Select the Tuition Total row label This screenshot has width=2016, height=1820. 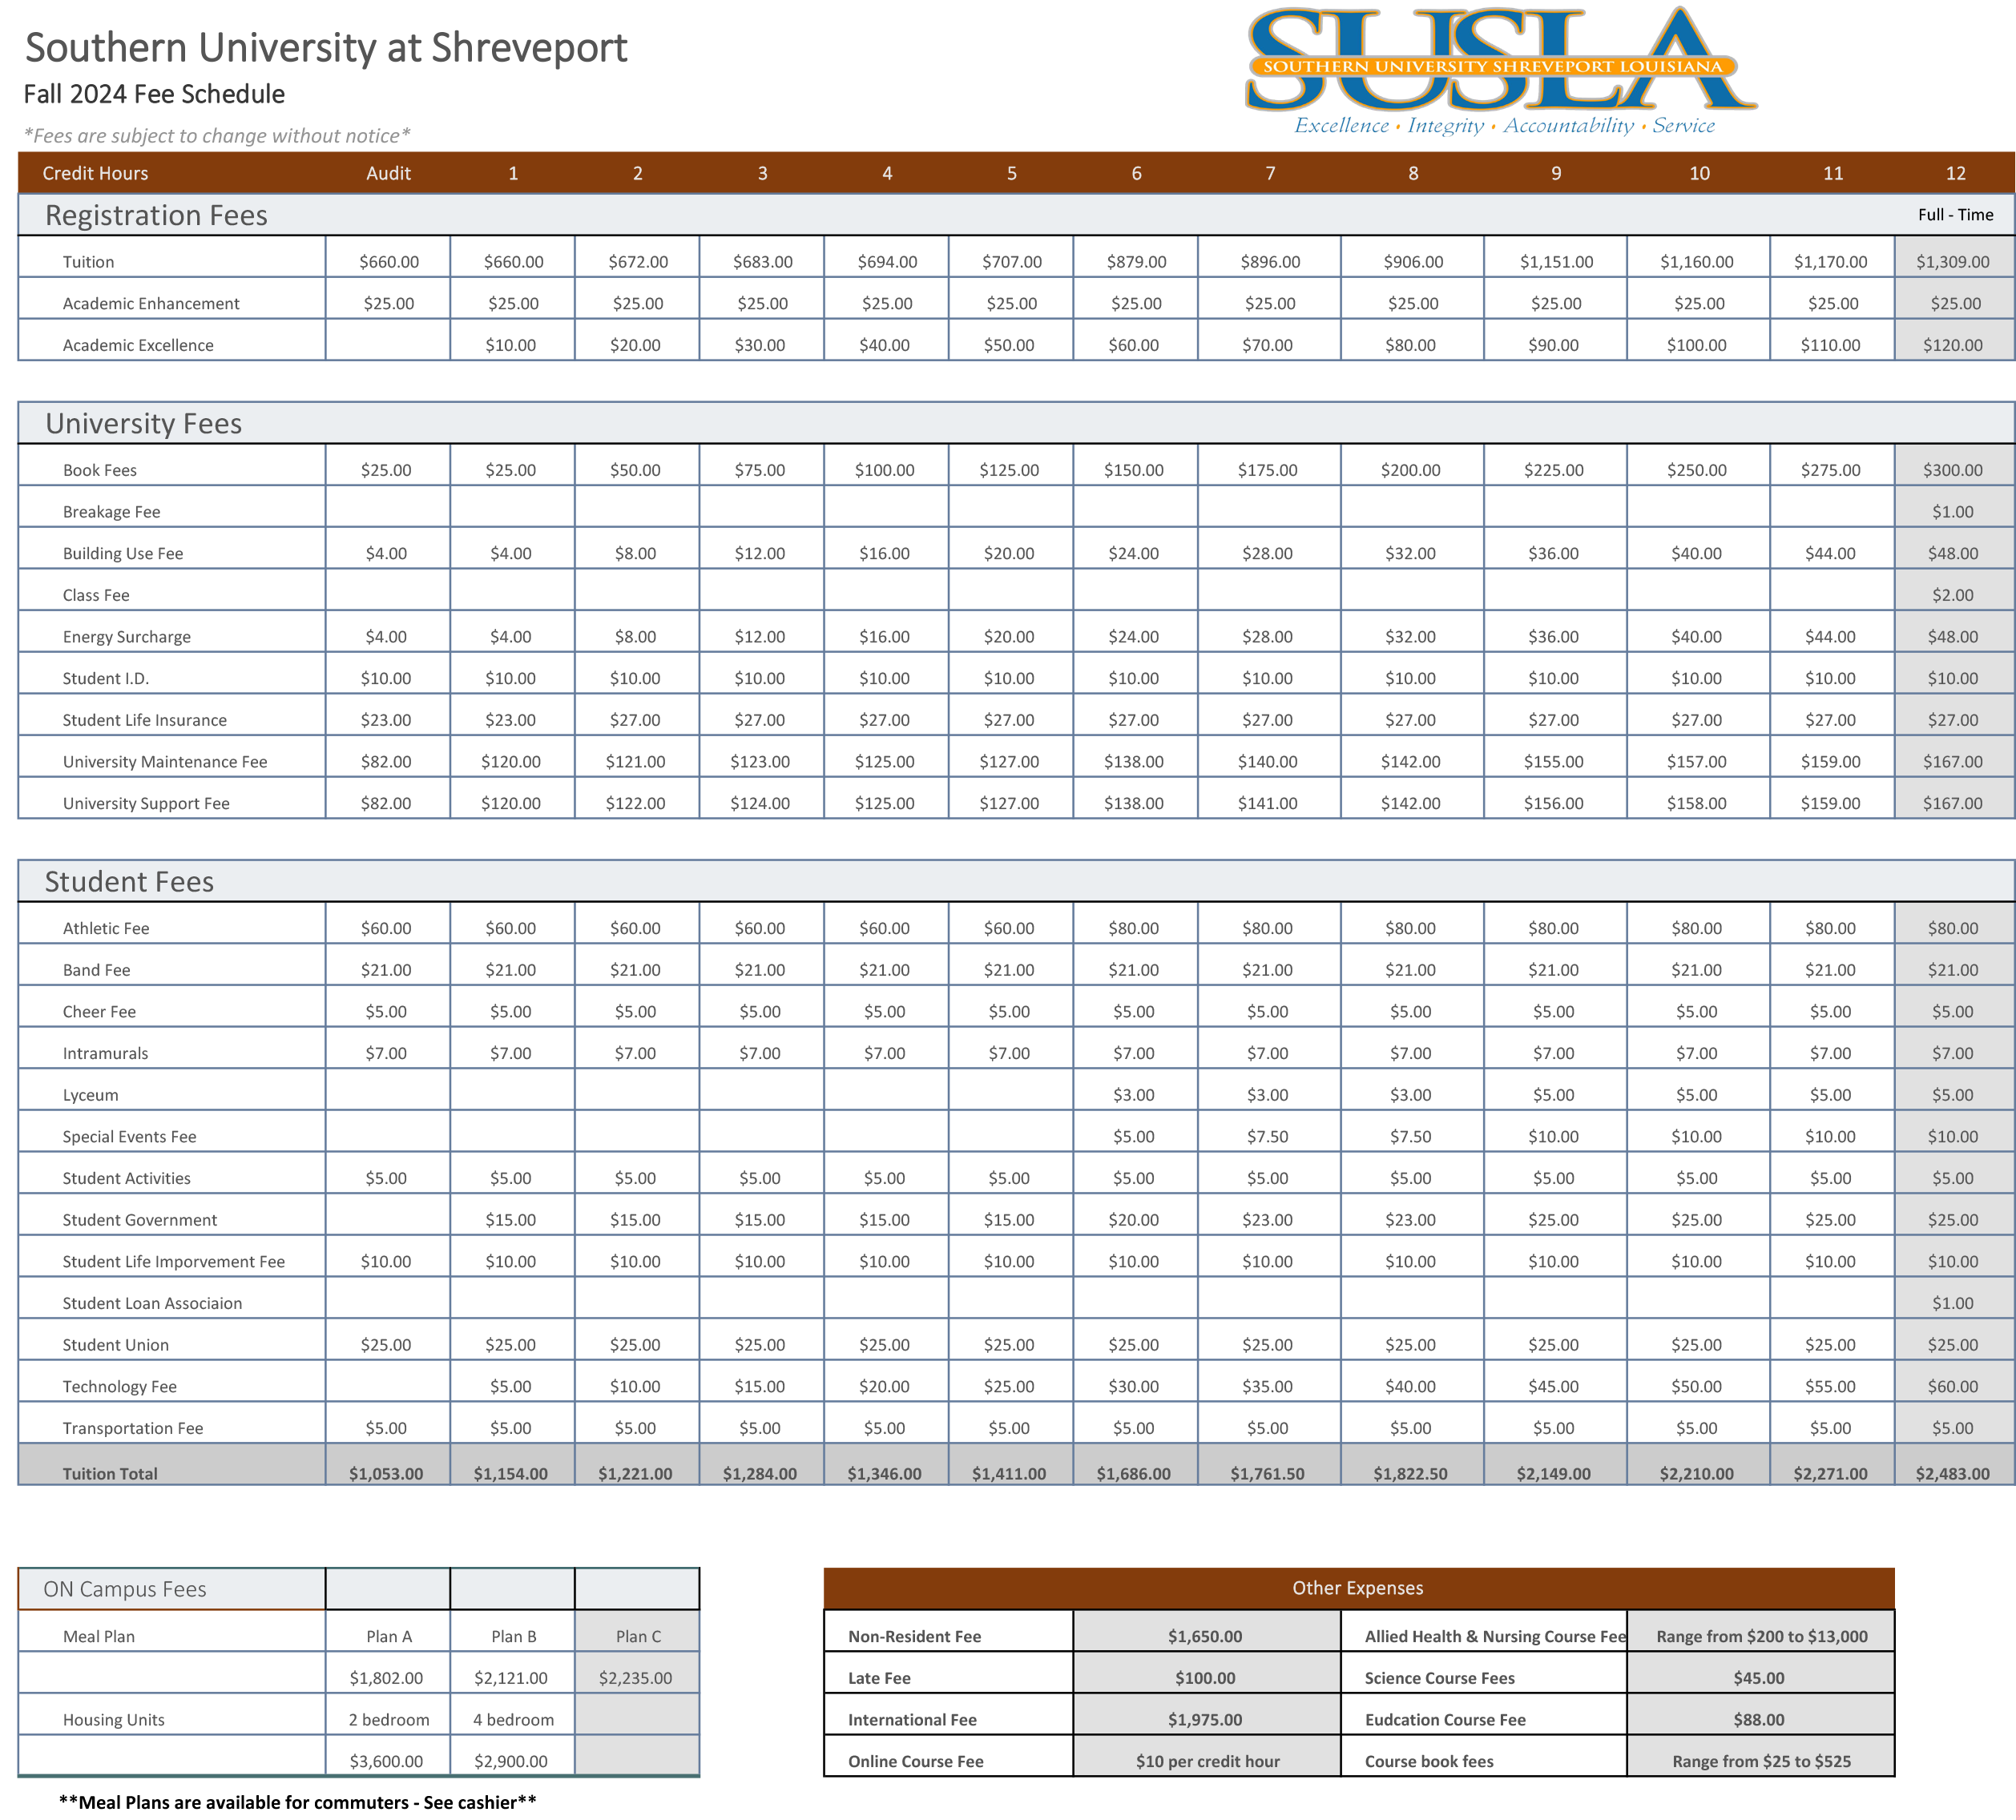coord(110,1473)
